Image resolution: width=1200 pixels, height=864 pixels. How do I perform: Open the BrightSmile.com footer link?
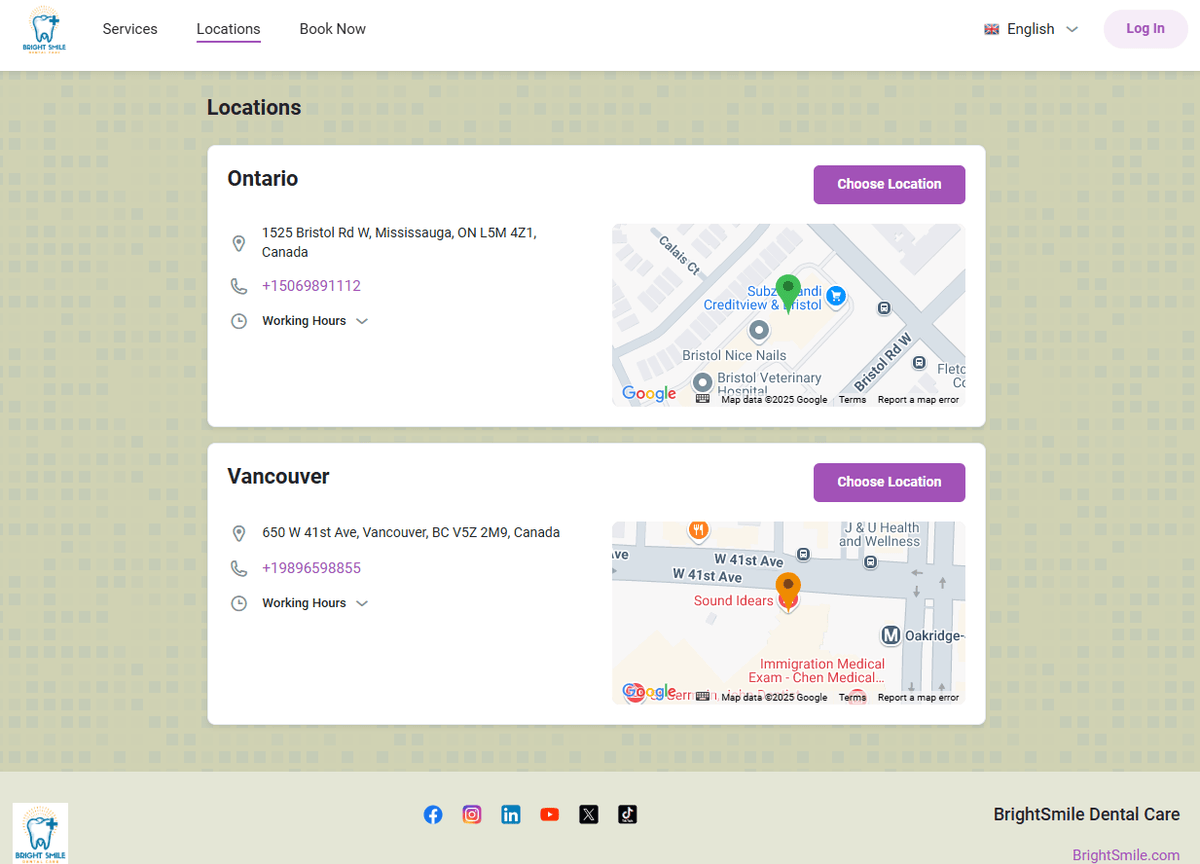[x=1126, y=855]
